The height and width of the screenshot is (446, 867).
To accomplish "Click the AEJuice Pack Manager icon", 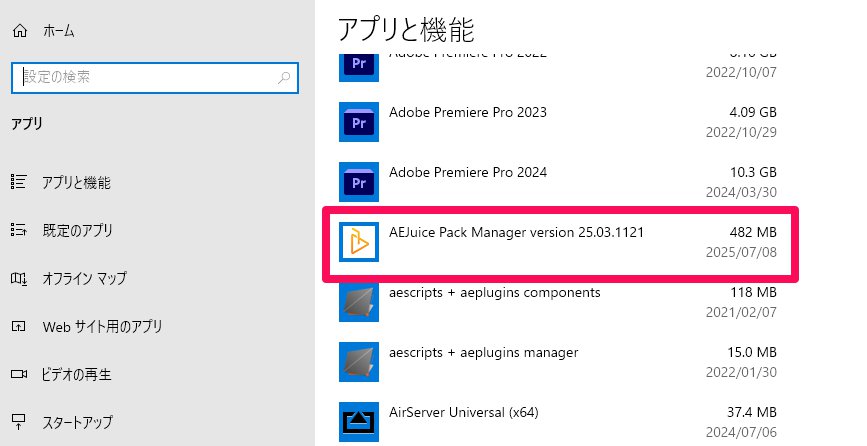I will point(359,242).
